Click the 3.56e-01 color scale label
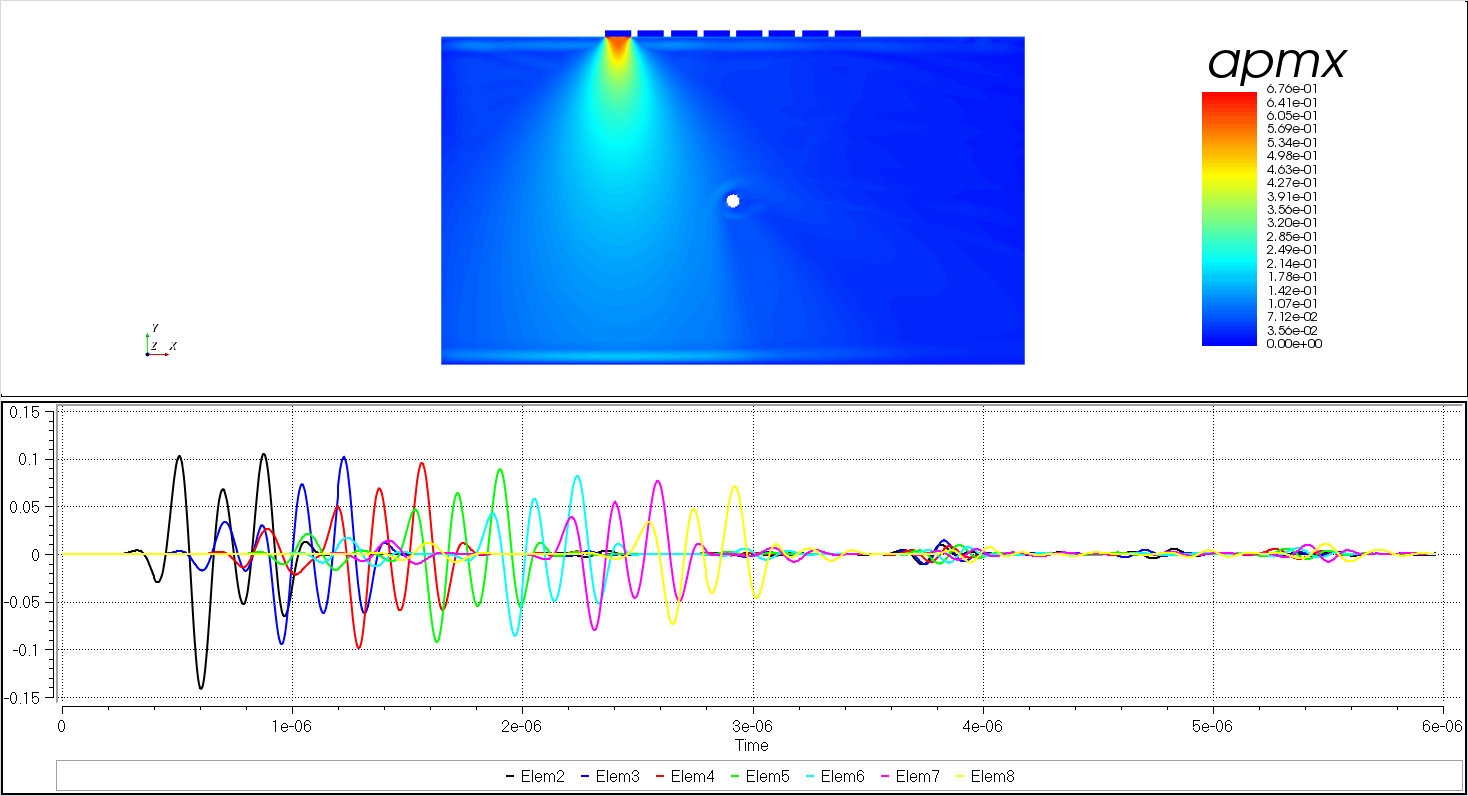Image resolution: width=1468 pixels, height=796 pixels. pos(1291,209)
